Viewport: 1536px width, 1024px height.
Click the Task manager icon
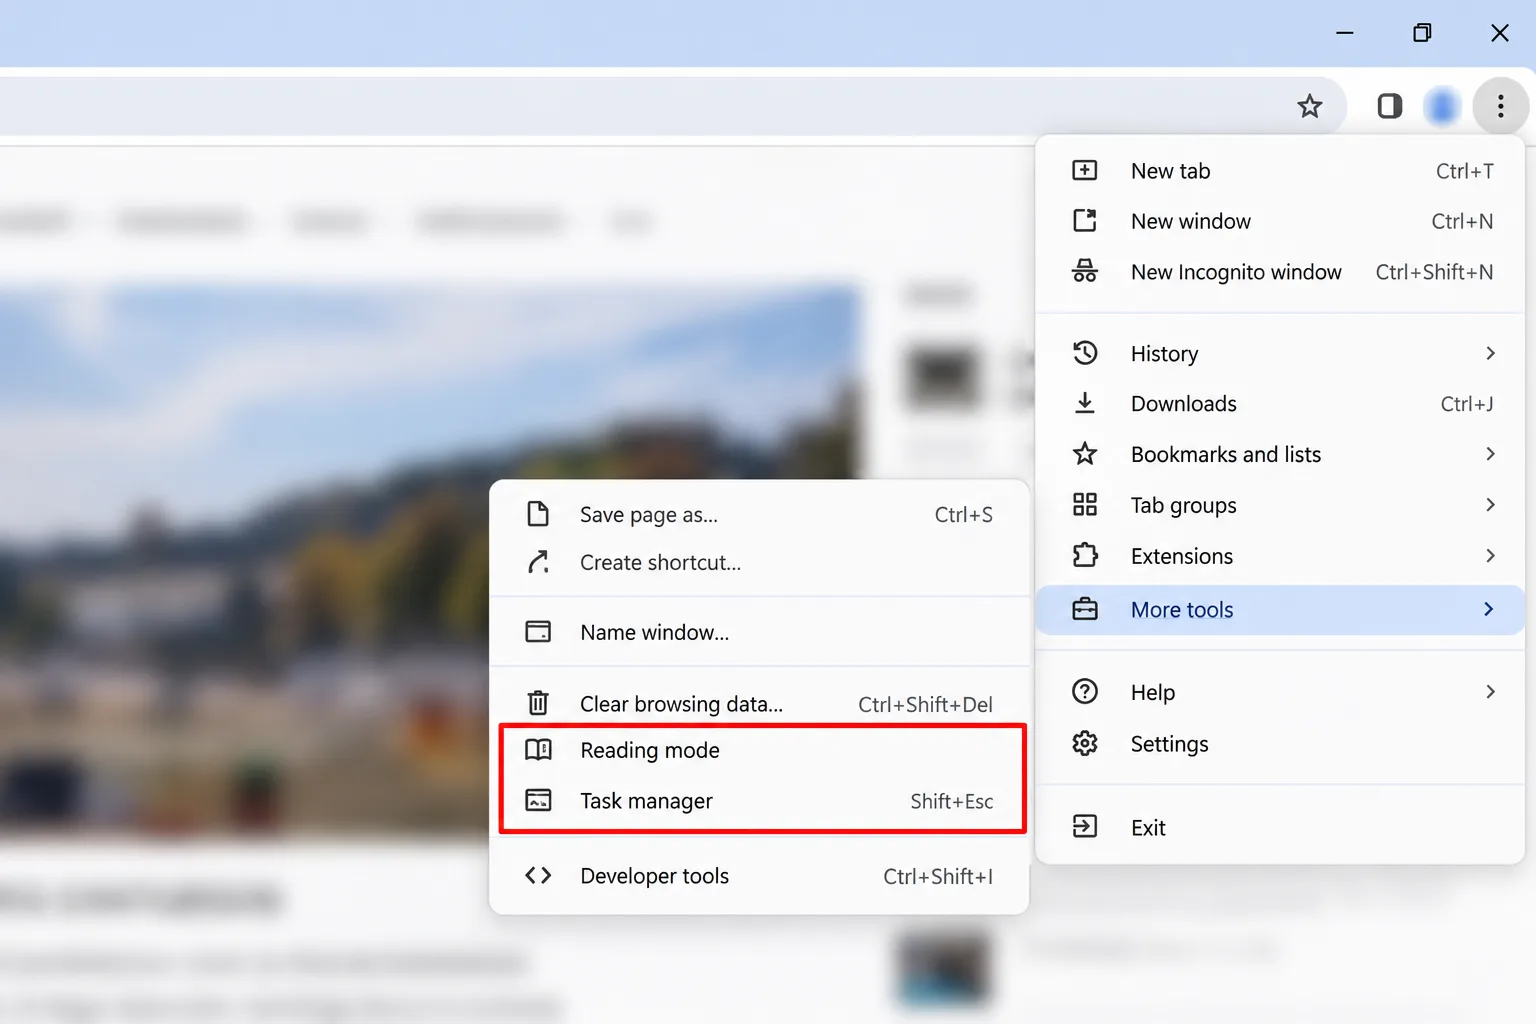click(x=538, y=800)
